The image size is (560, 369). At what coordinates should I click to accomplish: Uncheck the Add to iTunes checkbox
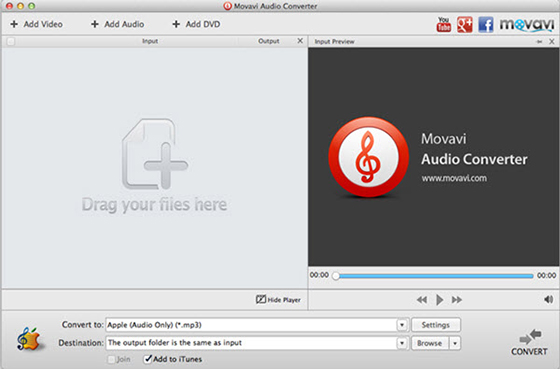pyautogui.click(x=148, y=359)
